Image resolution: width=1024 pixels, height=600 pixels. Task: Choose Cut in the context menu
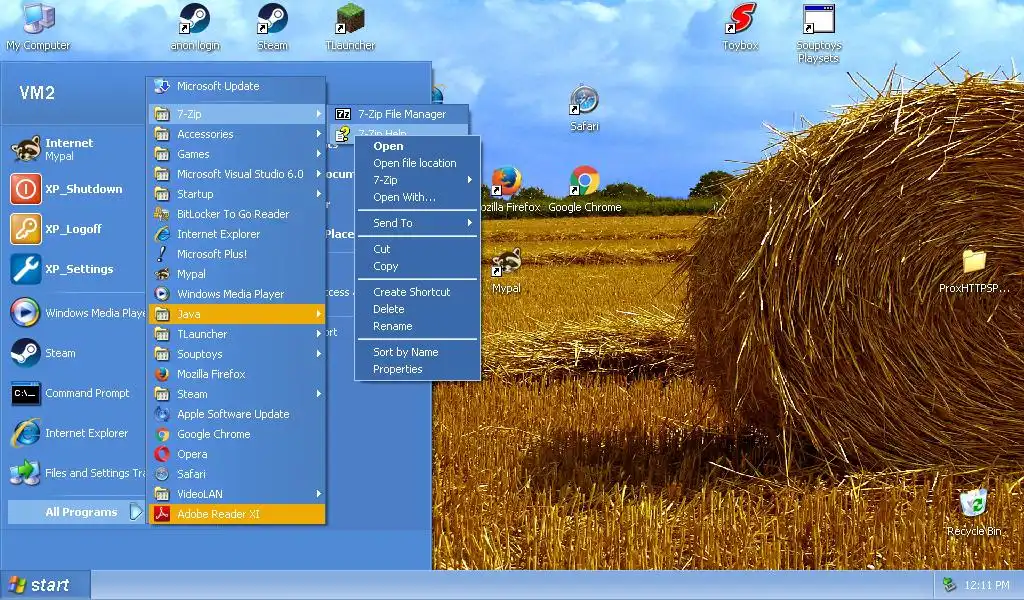tap(417, 249)
